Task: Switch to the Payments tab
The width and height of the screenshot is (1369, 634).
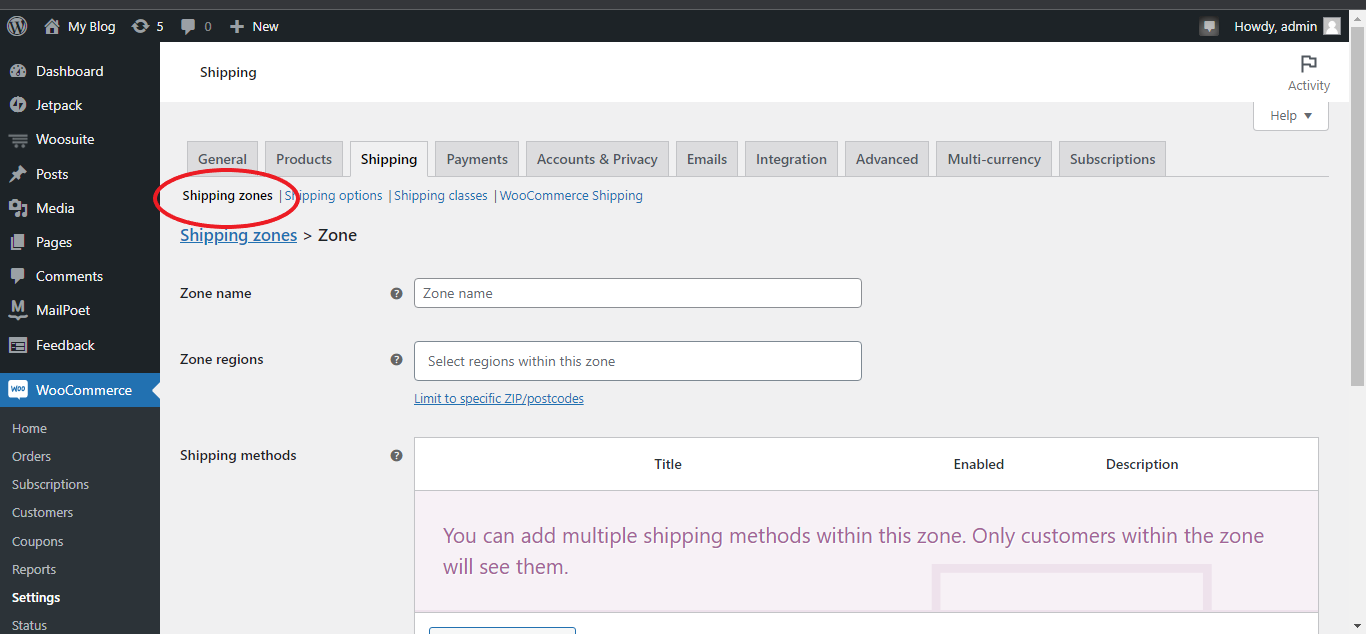Action: coord(477,159)
